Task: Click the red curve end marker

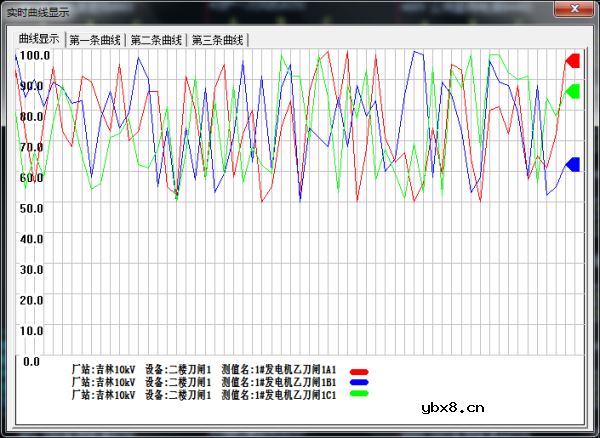Action: (573, 61)
